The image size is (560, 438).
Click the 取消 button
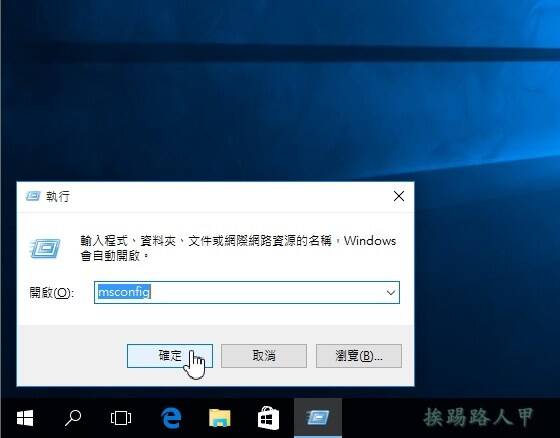(264, 356)
